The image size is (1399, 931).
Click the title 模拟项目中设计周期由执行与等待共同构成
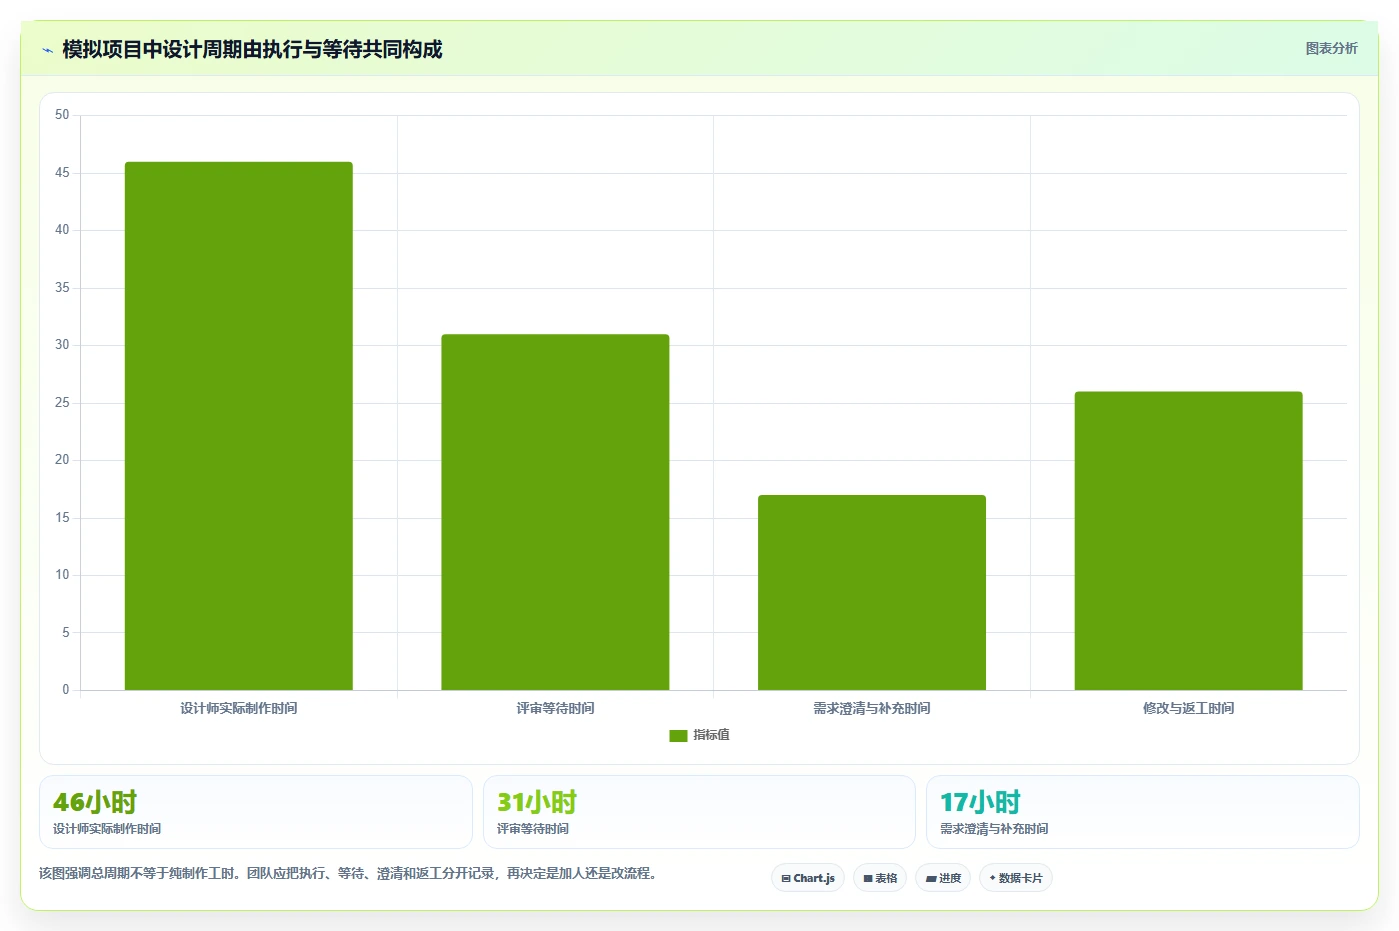(x=252, y=50)
